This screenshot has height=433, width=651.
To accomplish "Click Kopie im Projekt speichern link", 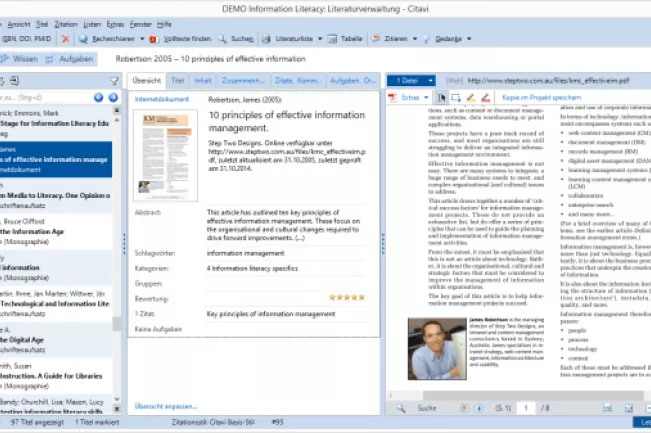I will [541, 98].
